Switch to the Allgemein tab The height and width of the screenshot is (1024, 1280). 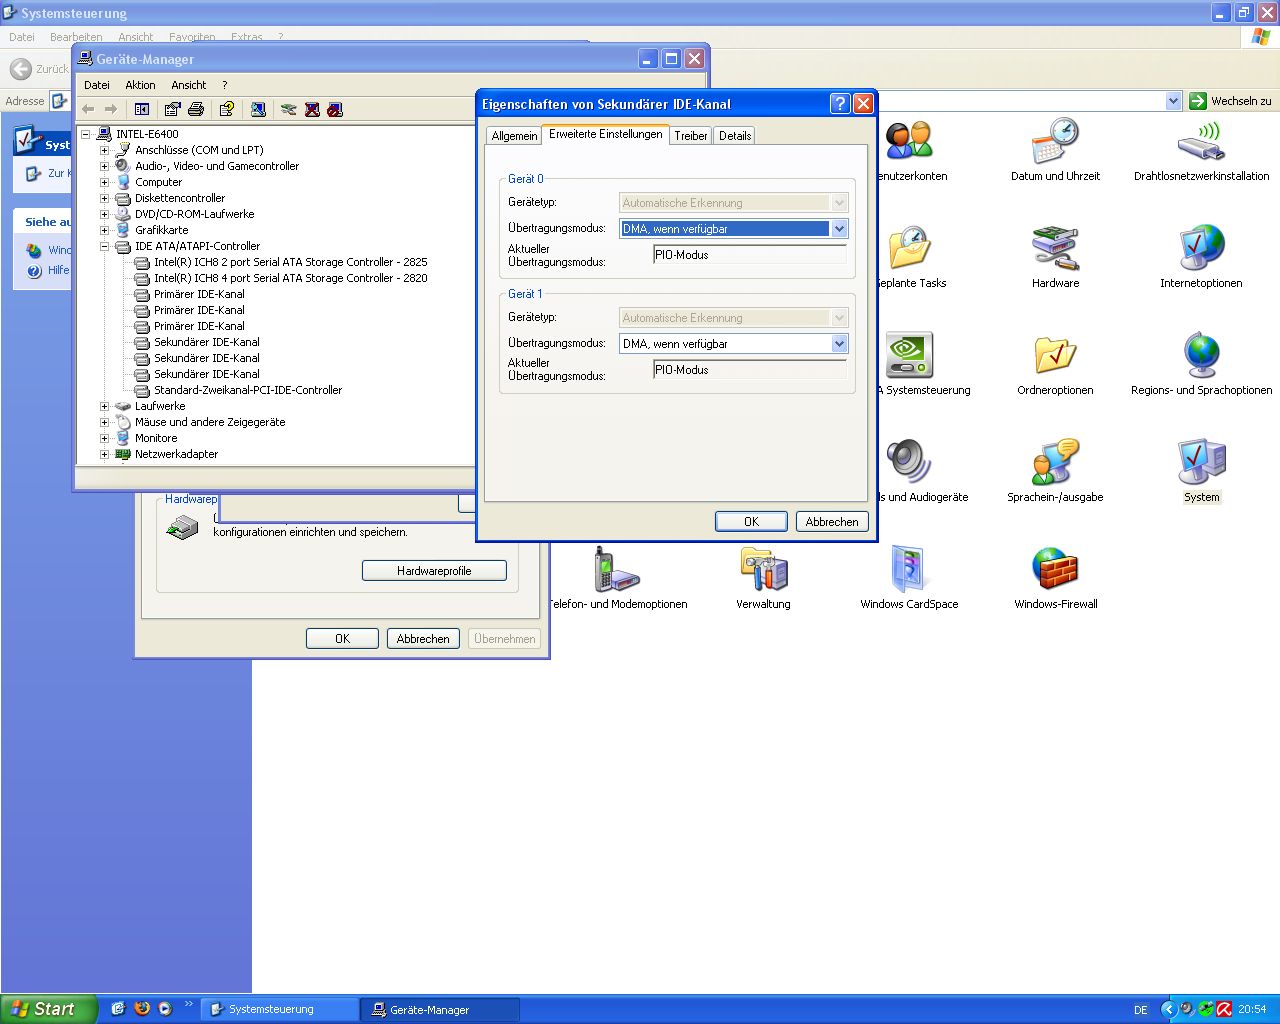(x=514, y=136)
